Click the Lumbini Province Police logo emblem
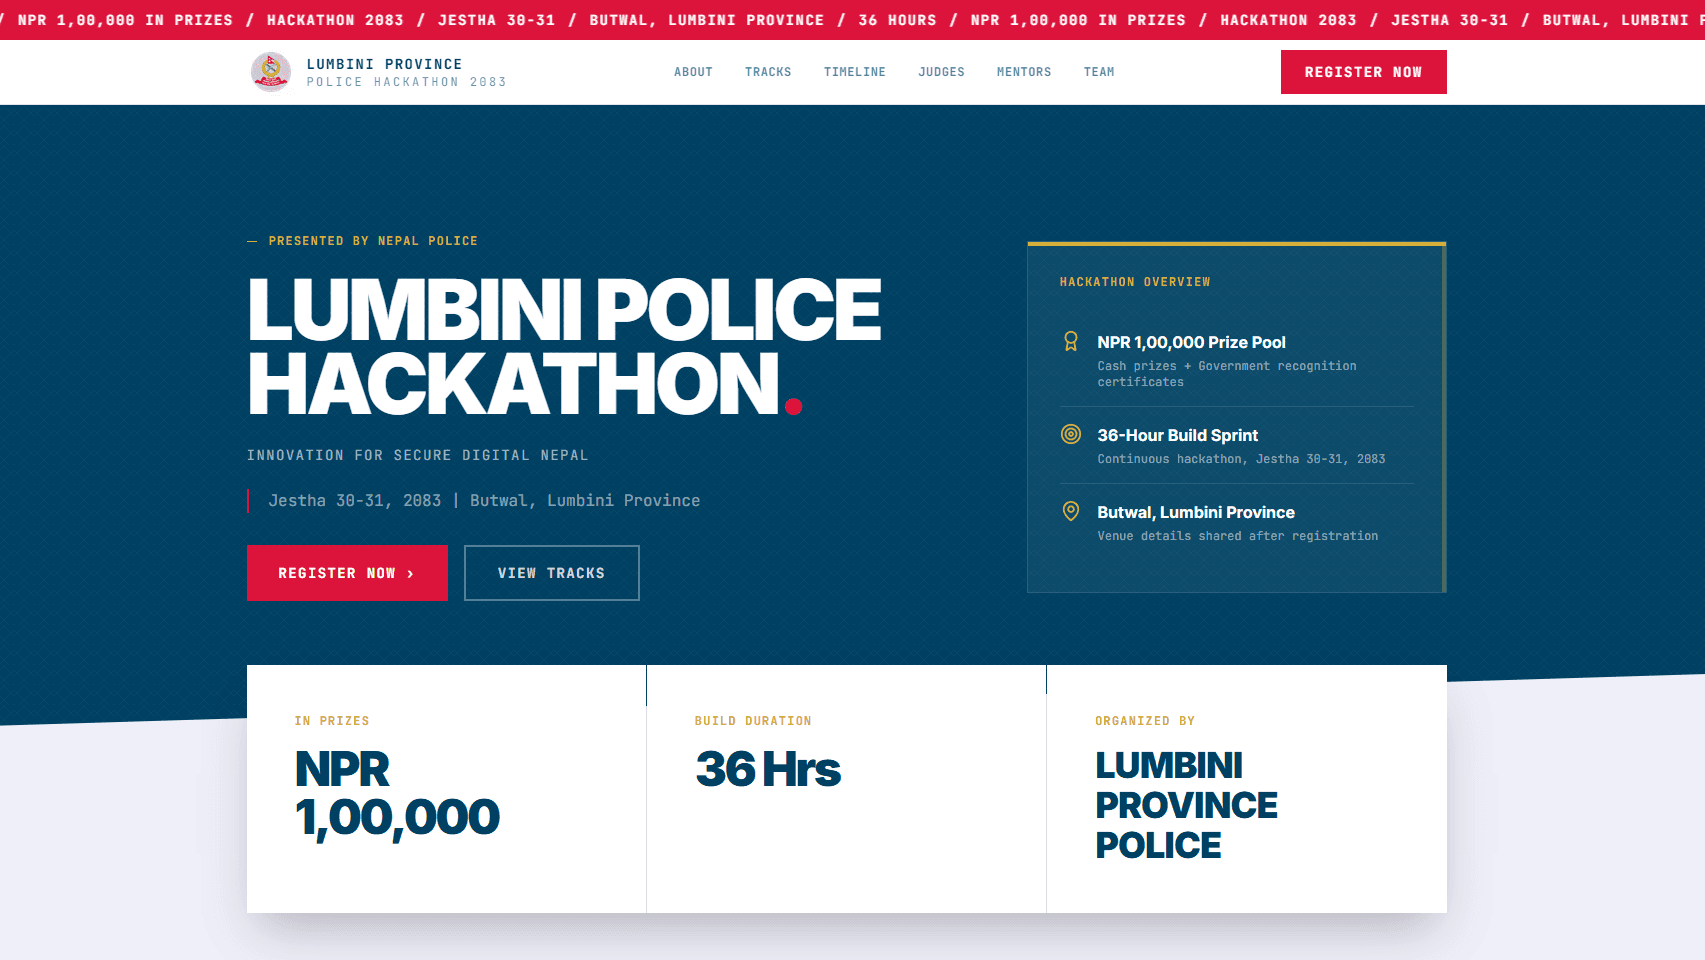 [270, 72]
